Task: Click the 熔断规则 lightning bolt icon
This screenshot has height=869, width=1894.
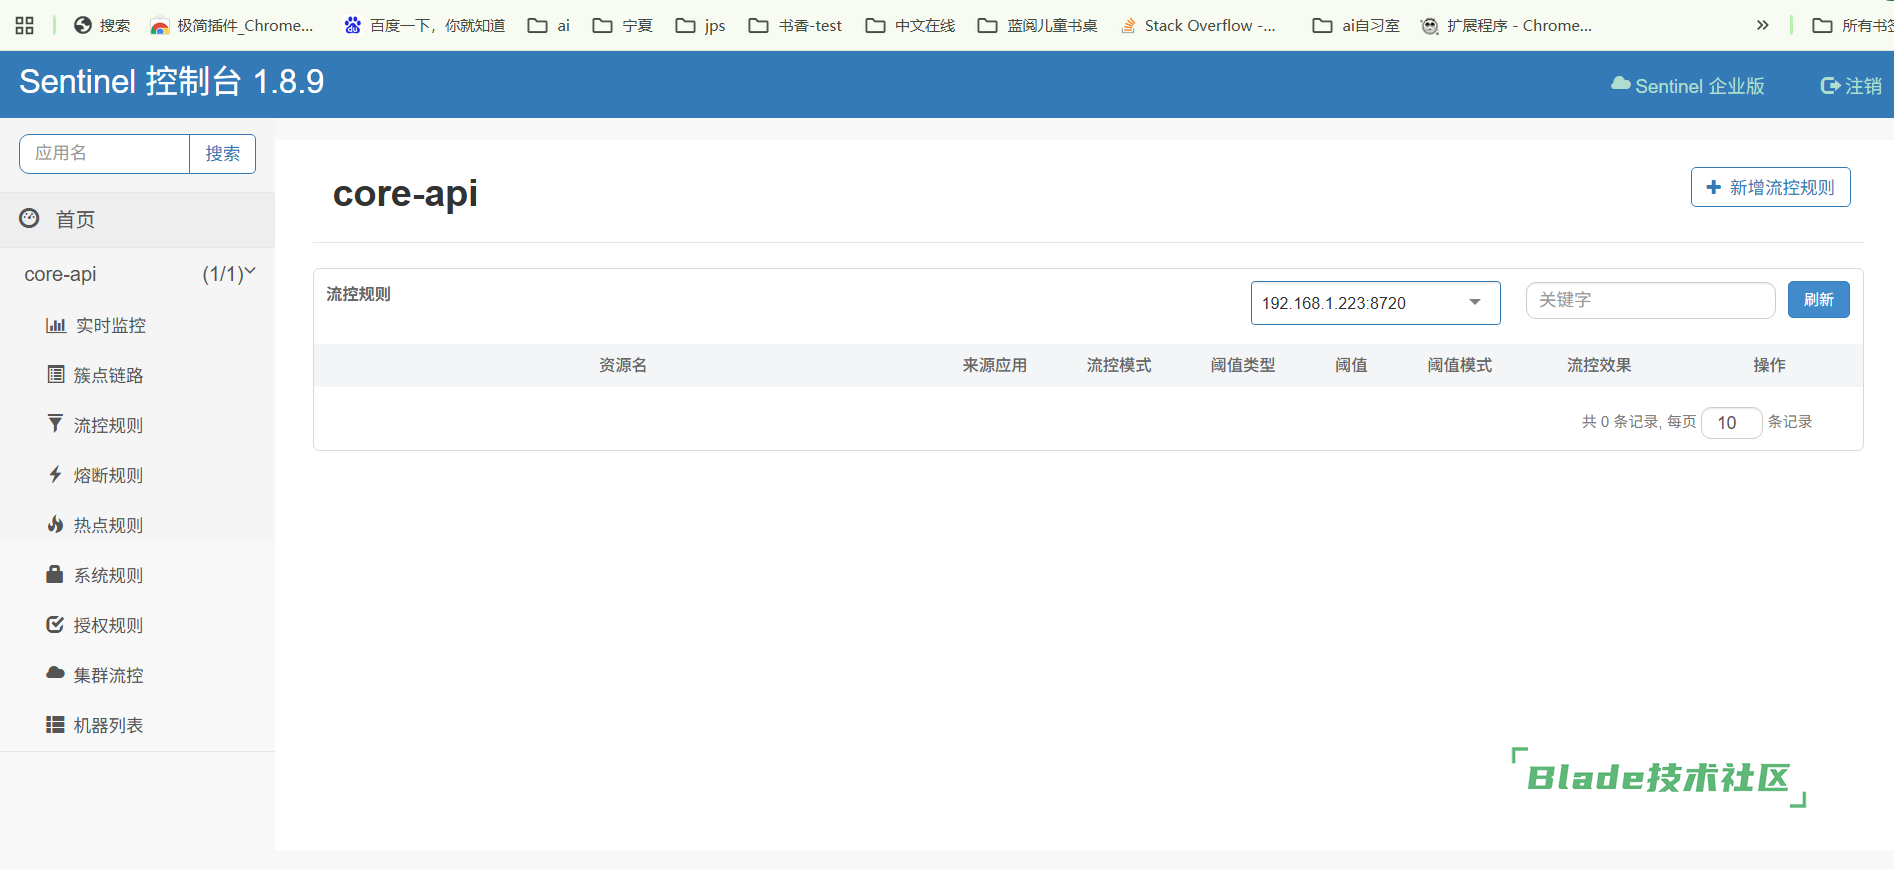Action: coord(56,474)
